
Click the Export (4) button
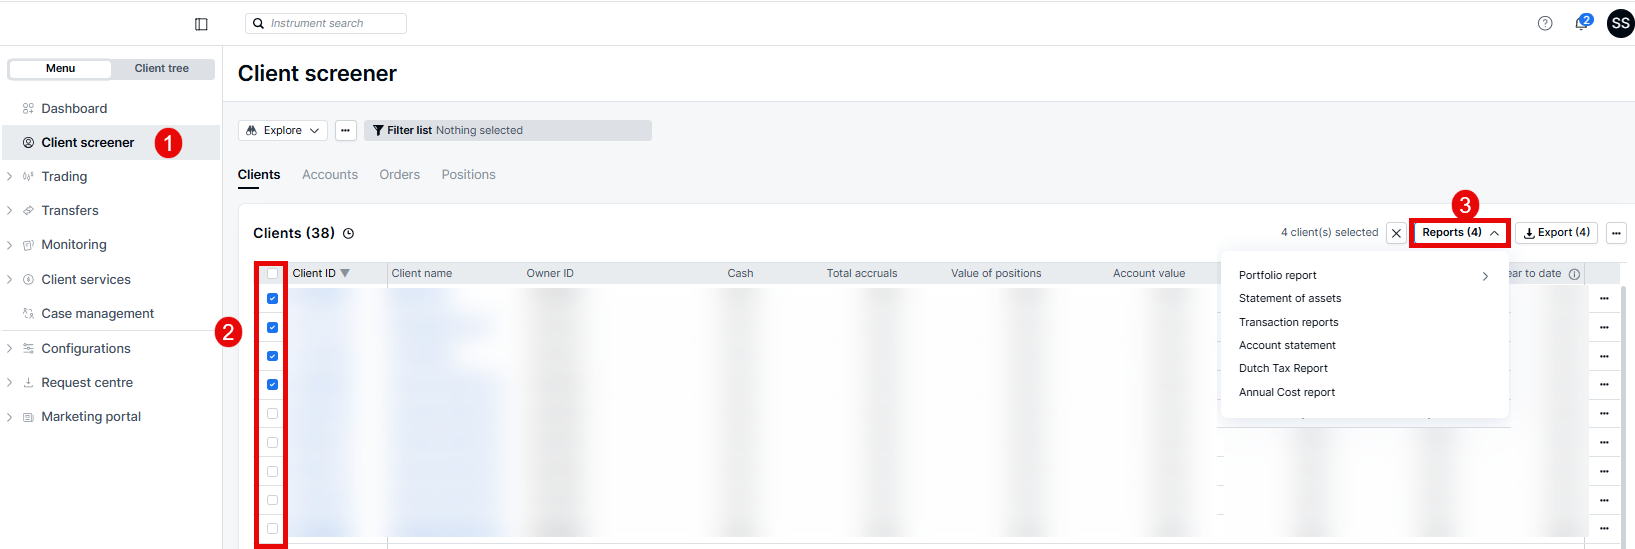[1556, 233]
